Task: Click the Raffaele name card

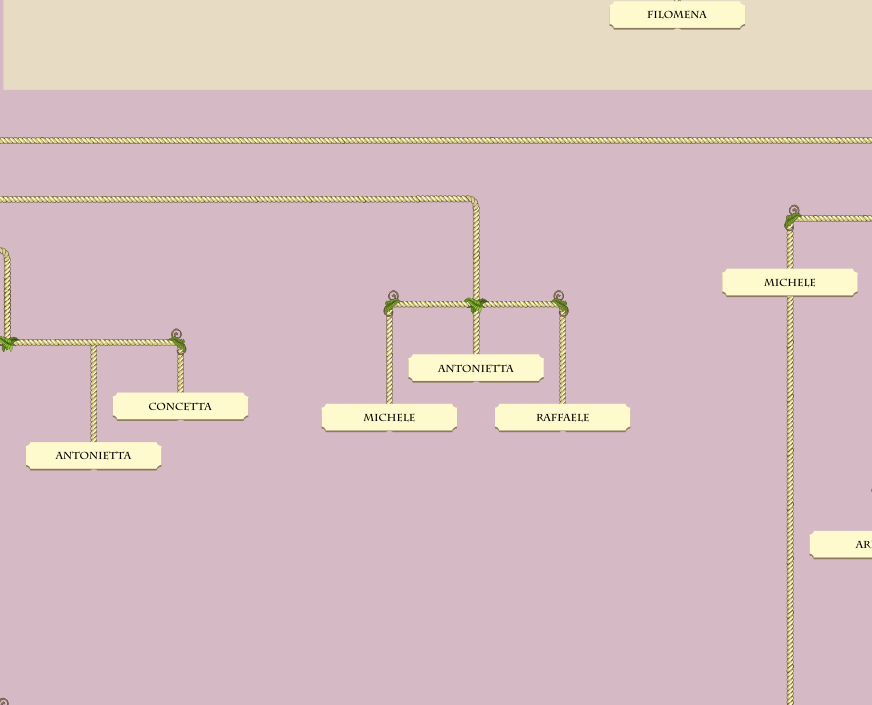Action: [x=562, y=417]
